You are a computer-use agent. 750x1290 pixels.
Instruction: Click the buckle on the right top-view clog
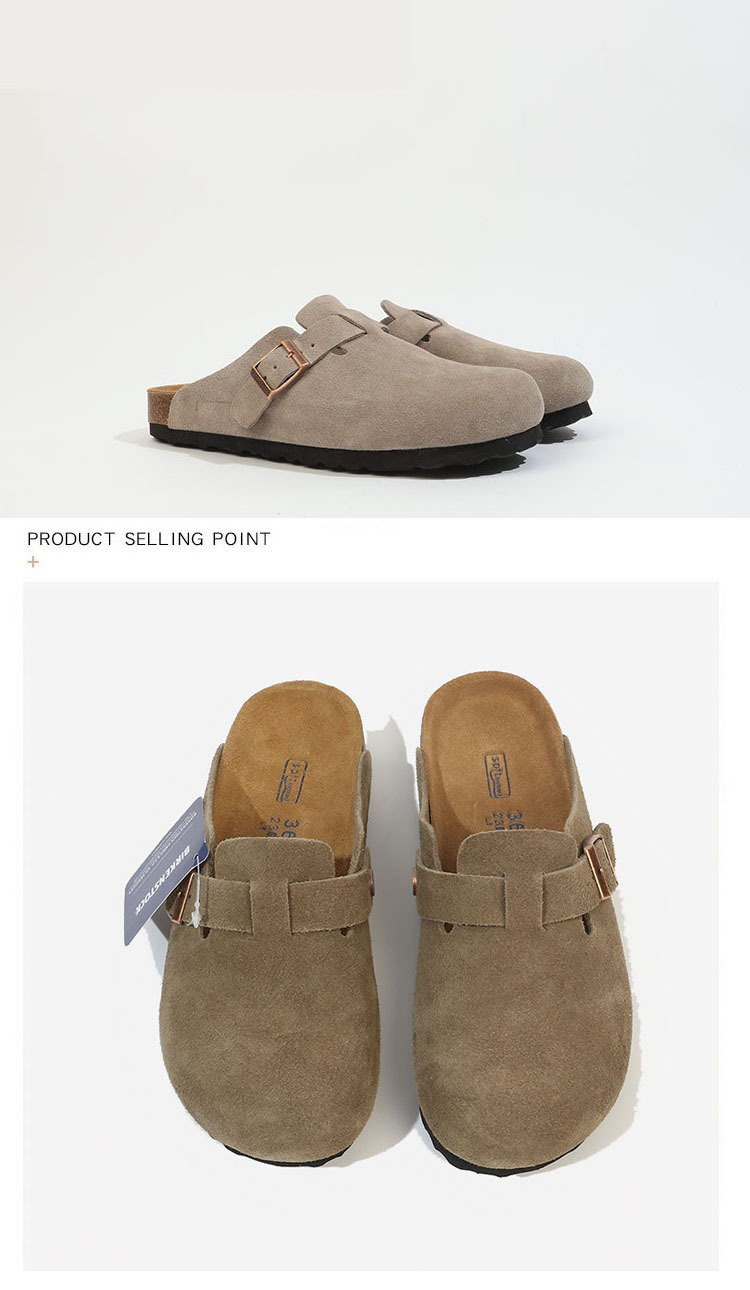click(600, 865)
